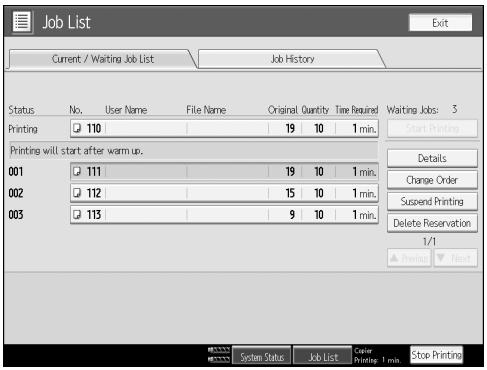487x370 pixels.
Task: Click Original count 15 of job 112
Action: point(290,193)
